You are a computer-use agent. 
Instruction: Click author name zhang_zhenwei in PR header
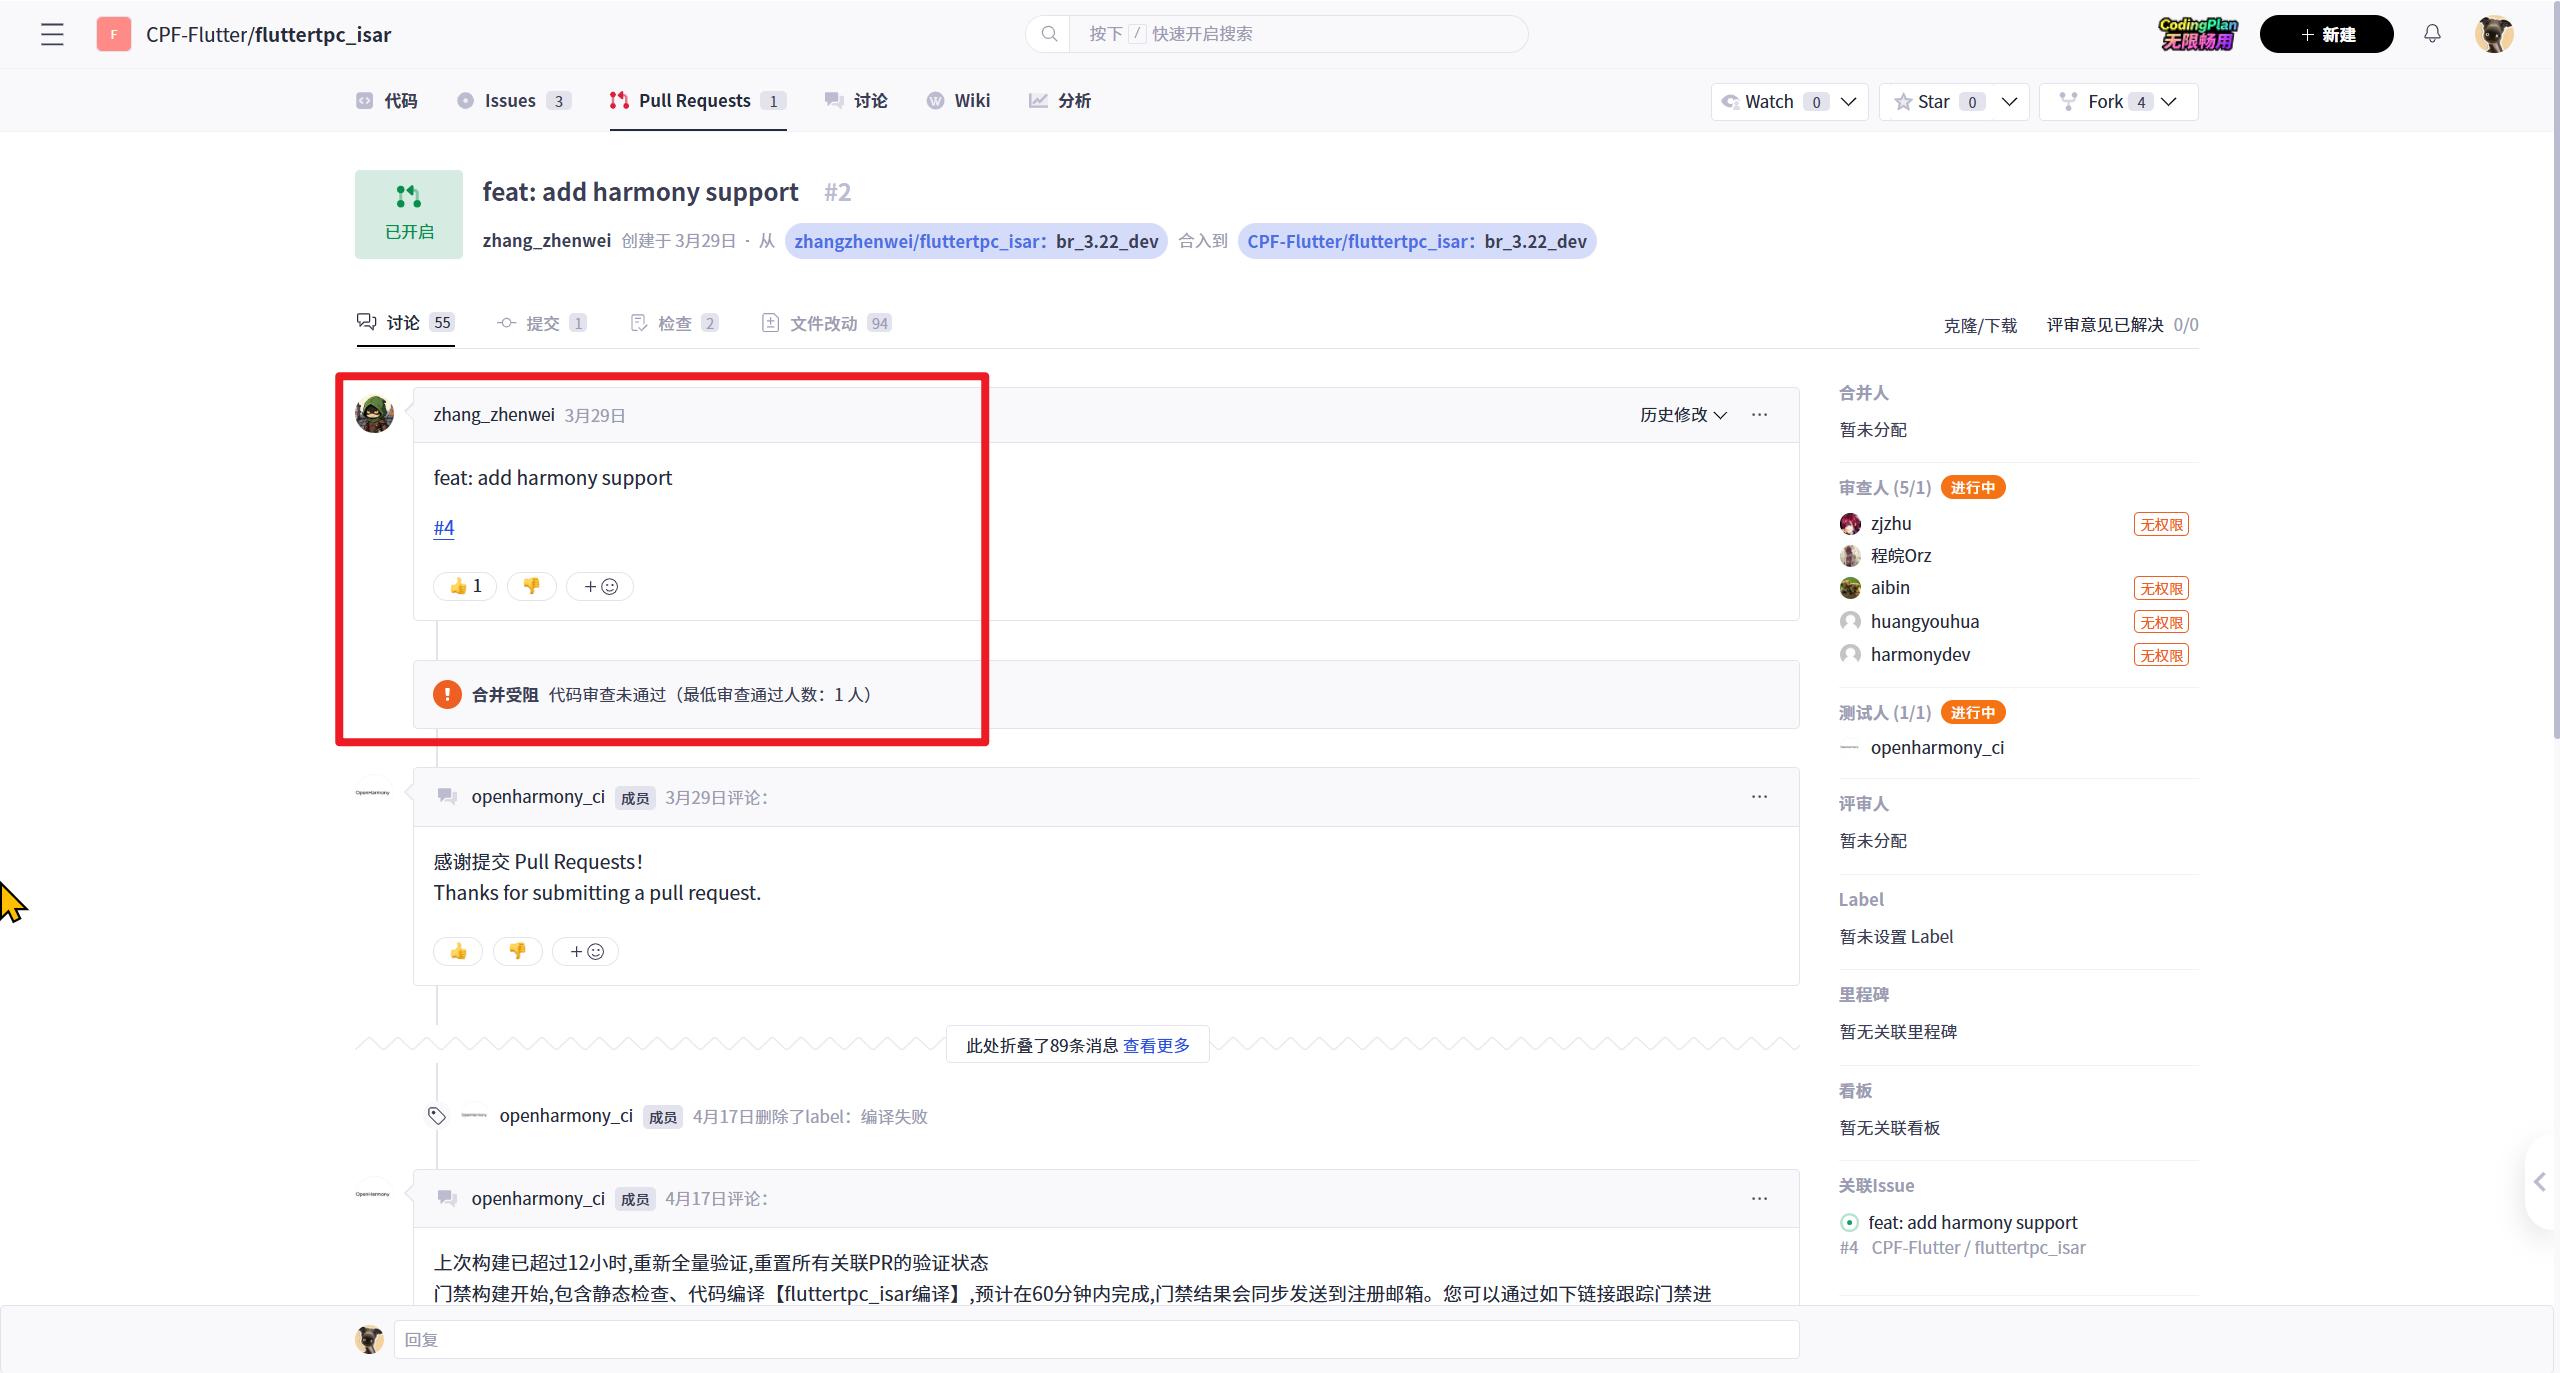pos(546,241)
